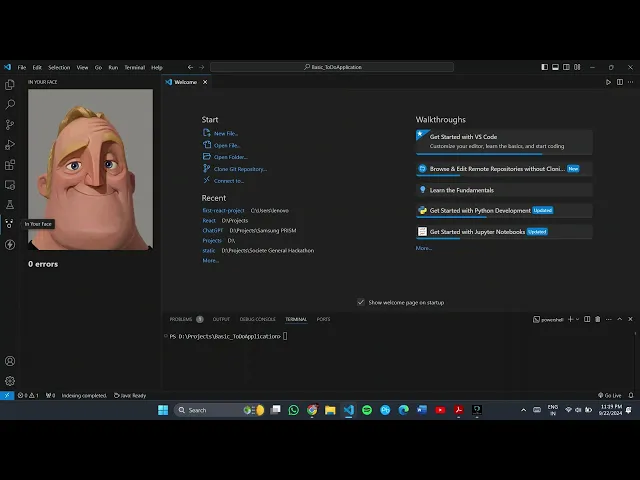The height and width of the screenshot is (480, 640).
Task: Click the Open Folder link
Action: [231, 157]
